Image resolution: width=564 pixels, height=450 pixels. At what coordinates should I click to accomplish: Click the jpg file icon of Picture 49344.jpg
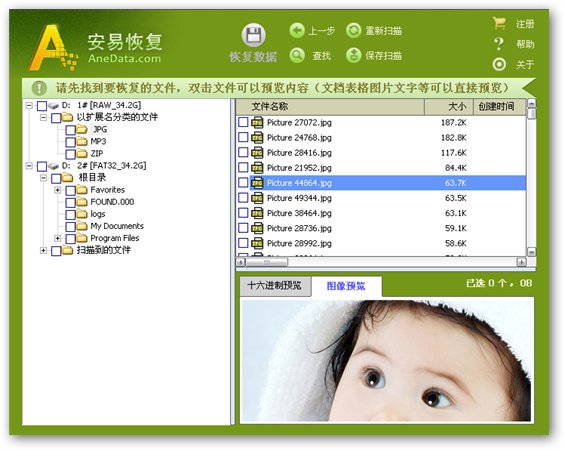click(x=257, y=198)
